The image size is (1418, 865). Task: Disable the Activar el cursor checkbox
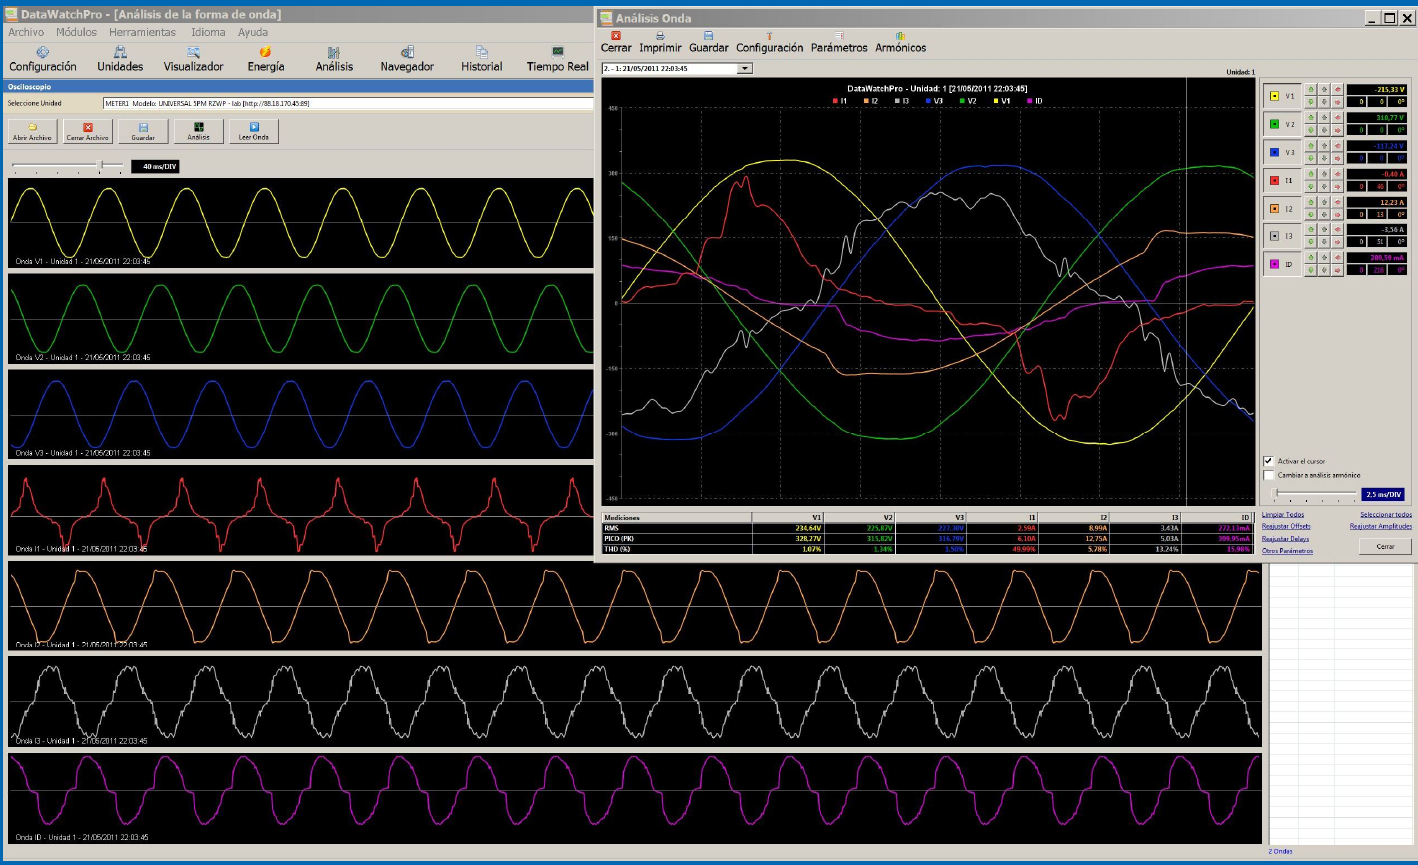(1269, 461)
